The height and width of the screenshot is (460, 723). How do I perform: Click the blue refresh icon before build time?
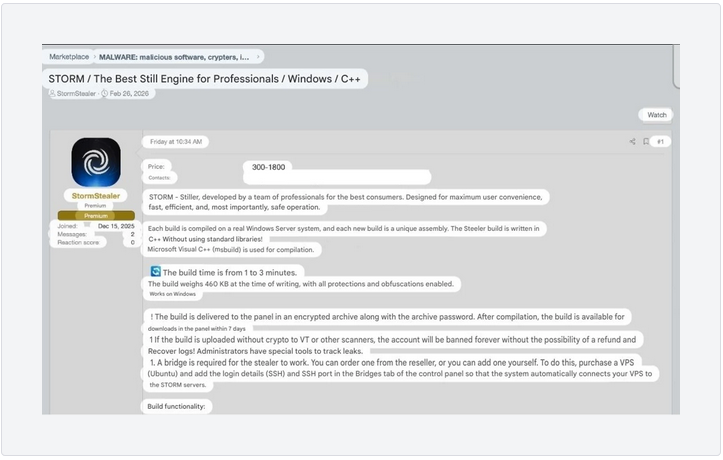(x=155, y=271)
